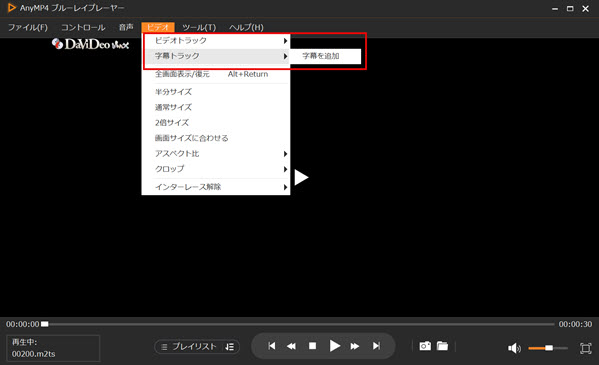599x365 pixels.
Task: Click the 00200.m2ts file name
Action: 33,354
